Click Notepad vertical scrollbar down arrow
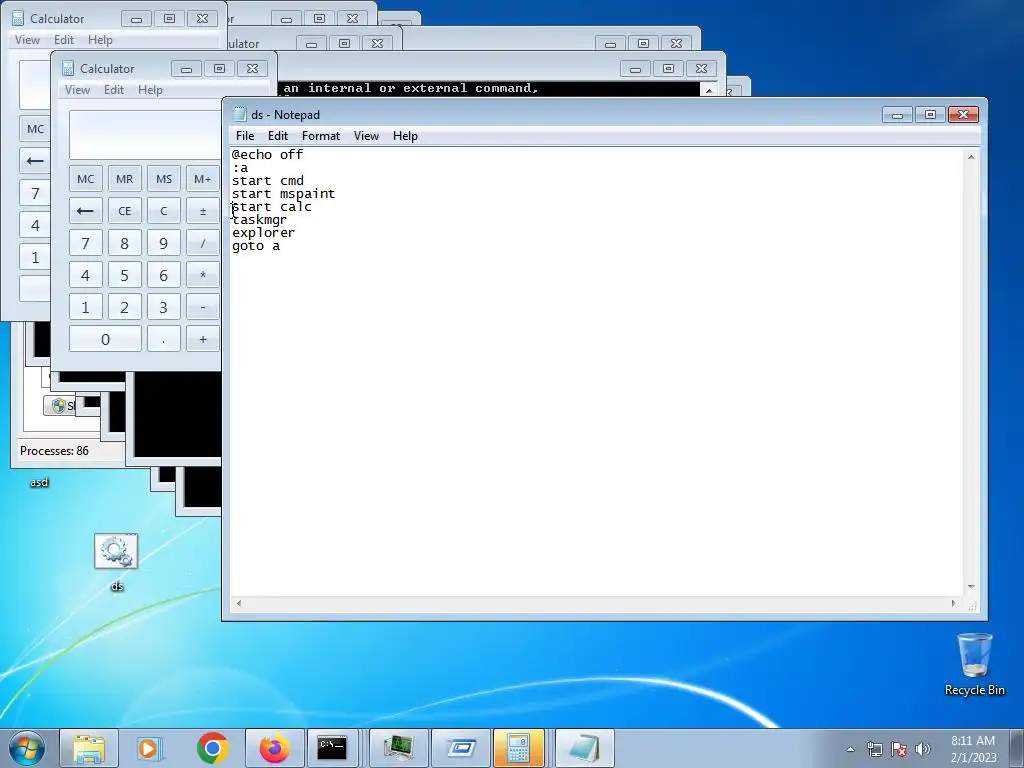The width and height of the screenshot is (1024, 768). pyautogui.click(x=971, y=587)
